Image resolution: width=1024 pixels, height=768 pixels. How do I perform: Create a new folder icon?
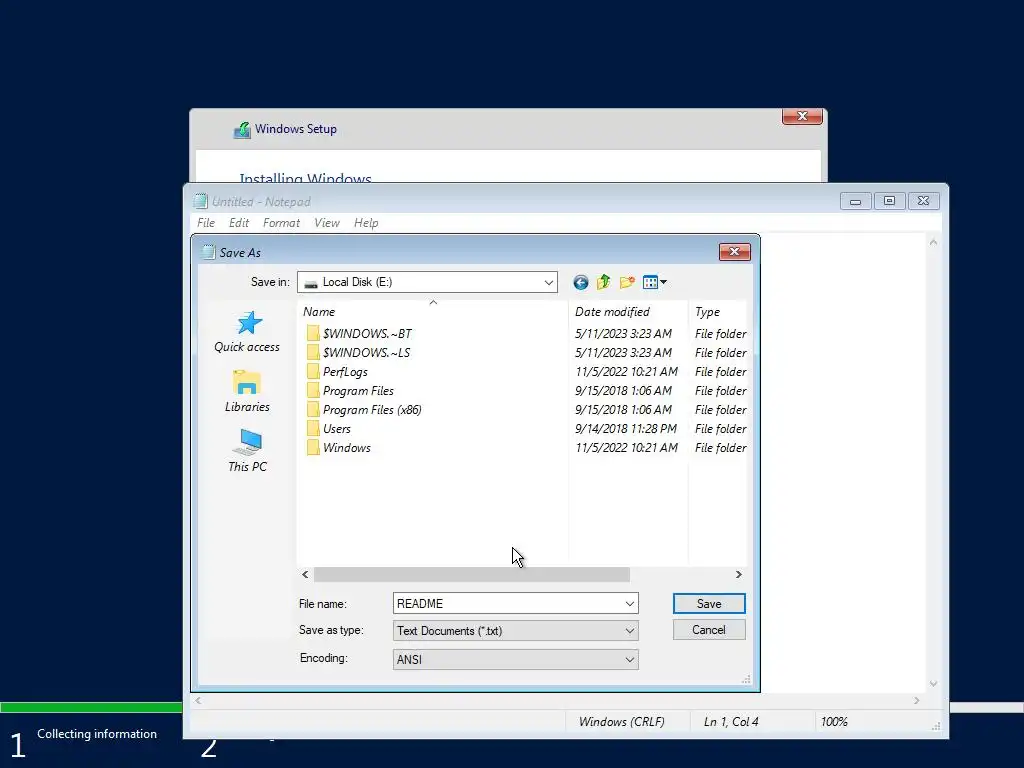click(x=627, y=282)
